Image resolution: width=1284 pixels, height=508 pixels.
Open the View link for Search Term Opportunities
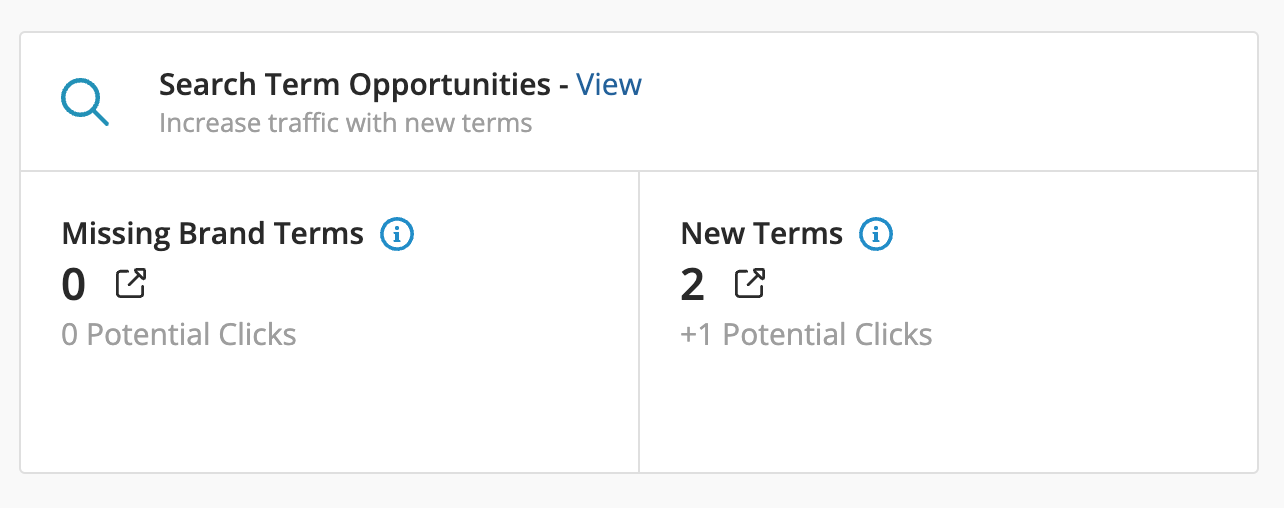[609, 85]
